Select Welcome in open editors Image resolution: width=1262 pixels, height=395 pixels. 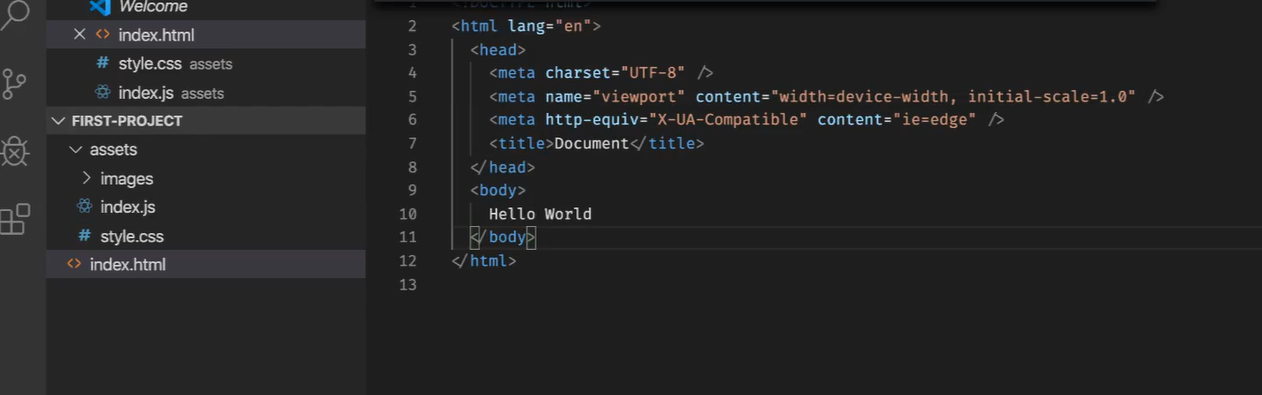click(206, 7)
